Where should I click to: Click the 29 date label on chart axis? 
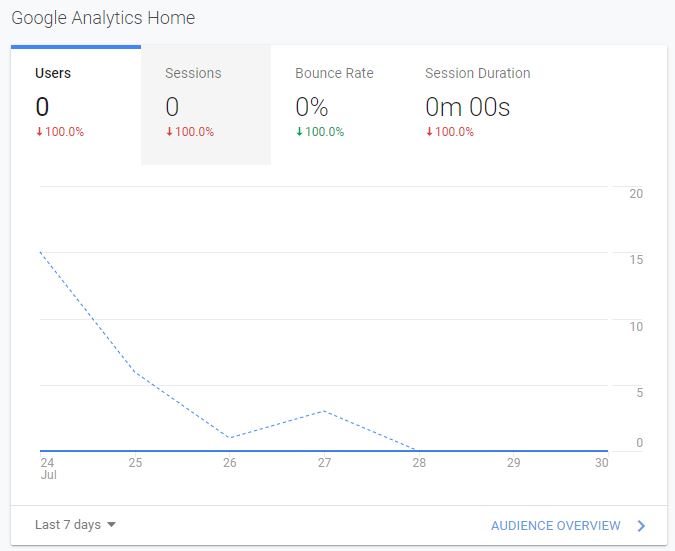coord(514,463)
